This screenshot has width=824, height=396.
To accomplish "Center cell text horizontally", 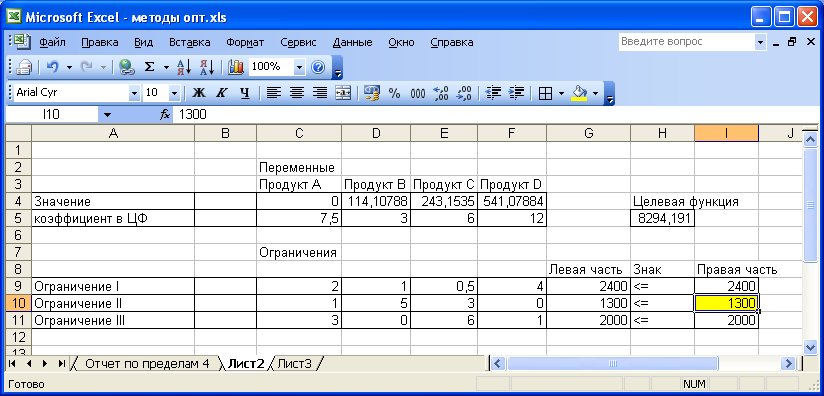I will coord(297,93).
